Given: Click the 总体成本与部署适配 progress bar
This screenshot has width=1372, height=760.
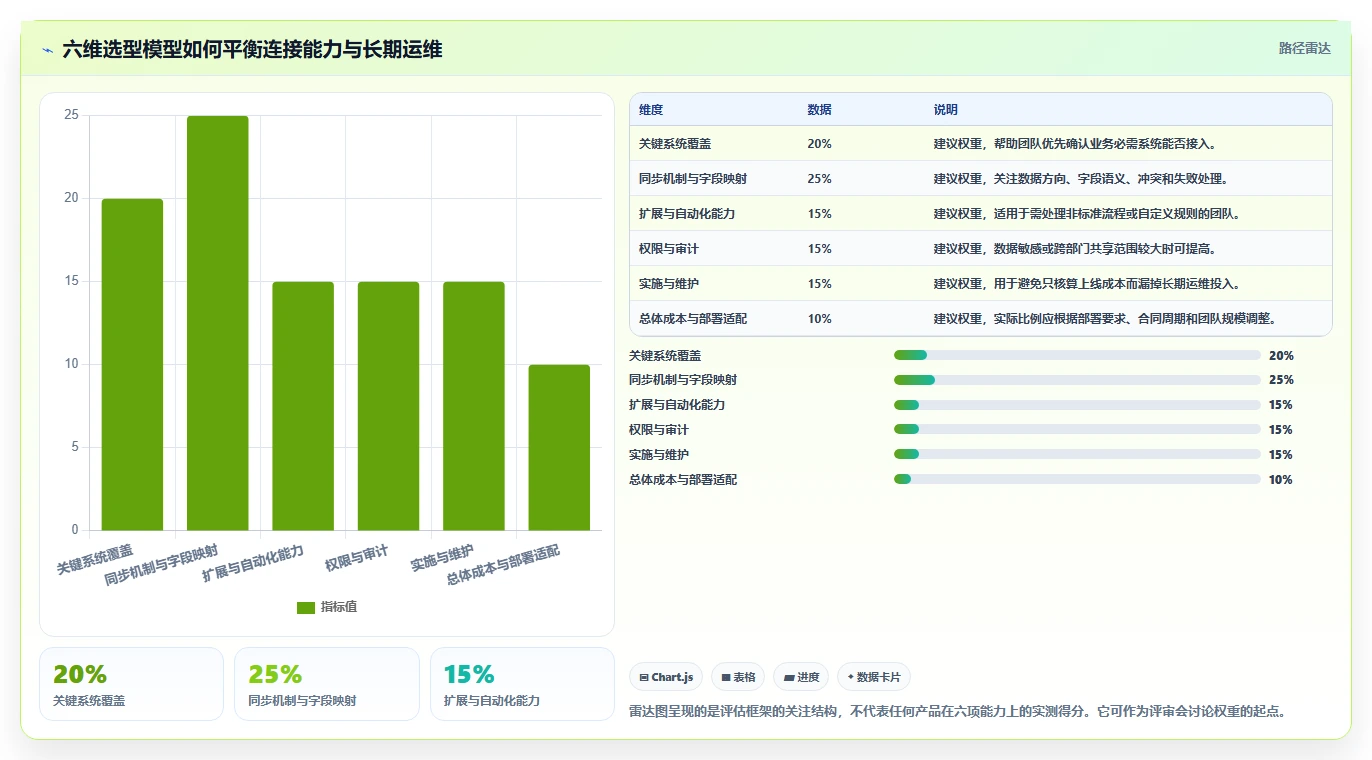Looking at the screenshot, I should coord(1077,479).
